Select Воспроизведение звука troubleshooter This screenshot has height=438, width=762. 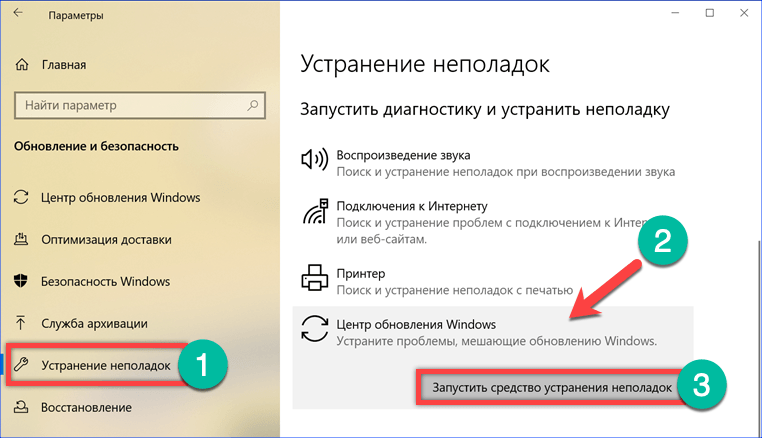tap(492, 163)
